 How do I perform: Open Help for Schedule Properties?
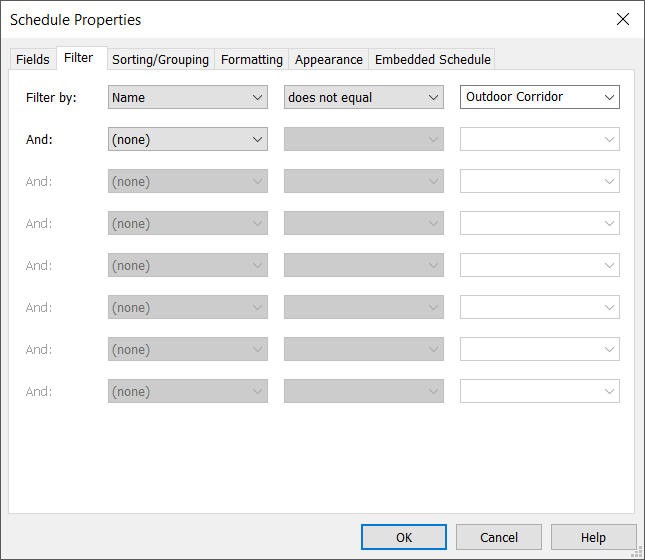pos(593,537)
